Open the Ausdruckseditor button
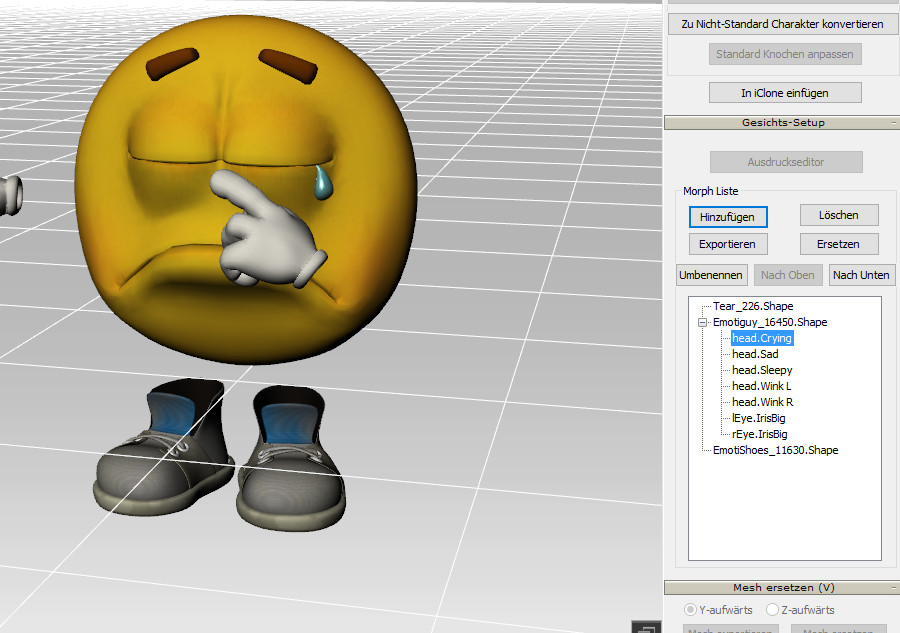 pyautogui.click(x=786, y=162)
